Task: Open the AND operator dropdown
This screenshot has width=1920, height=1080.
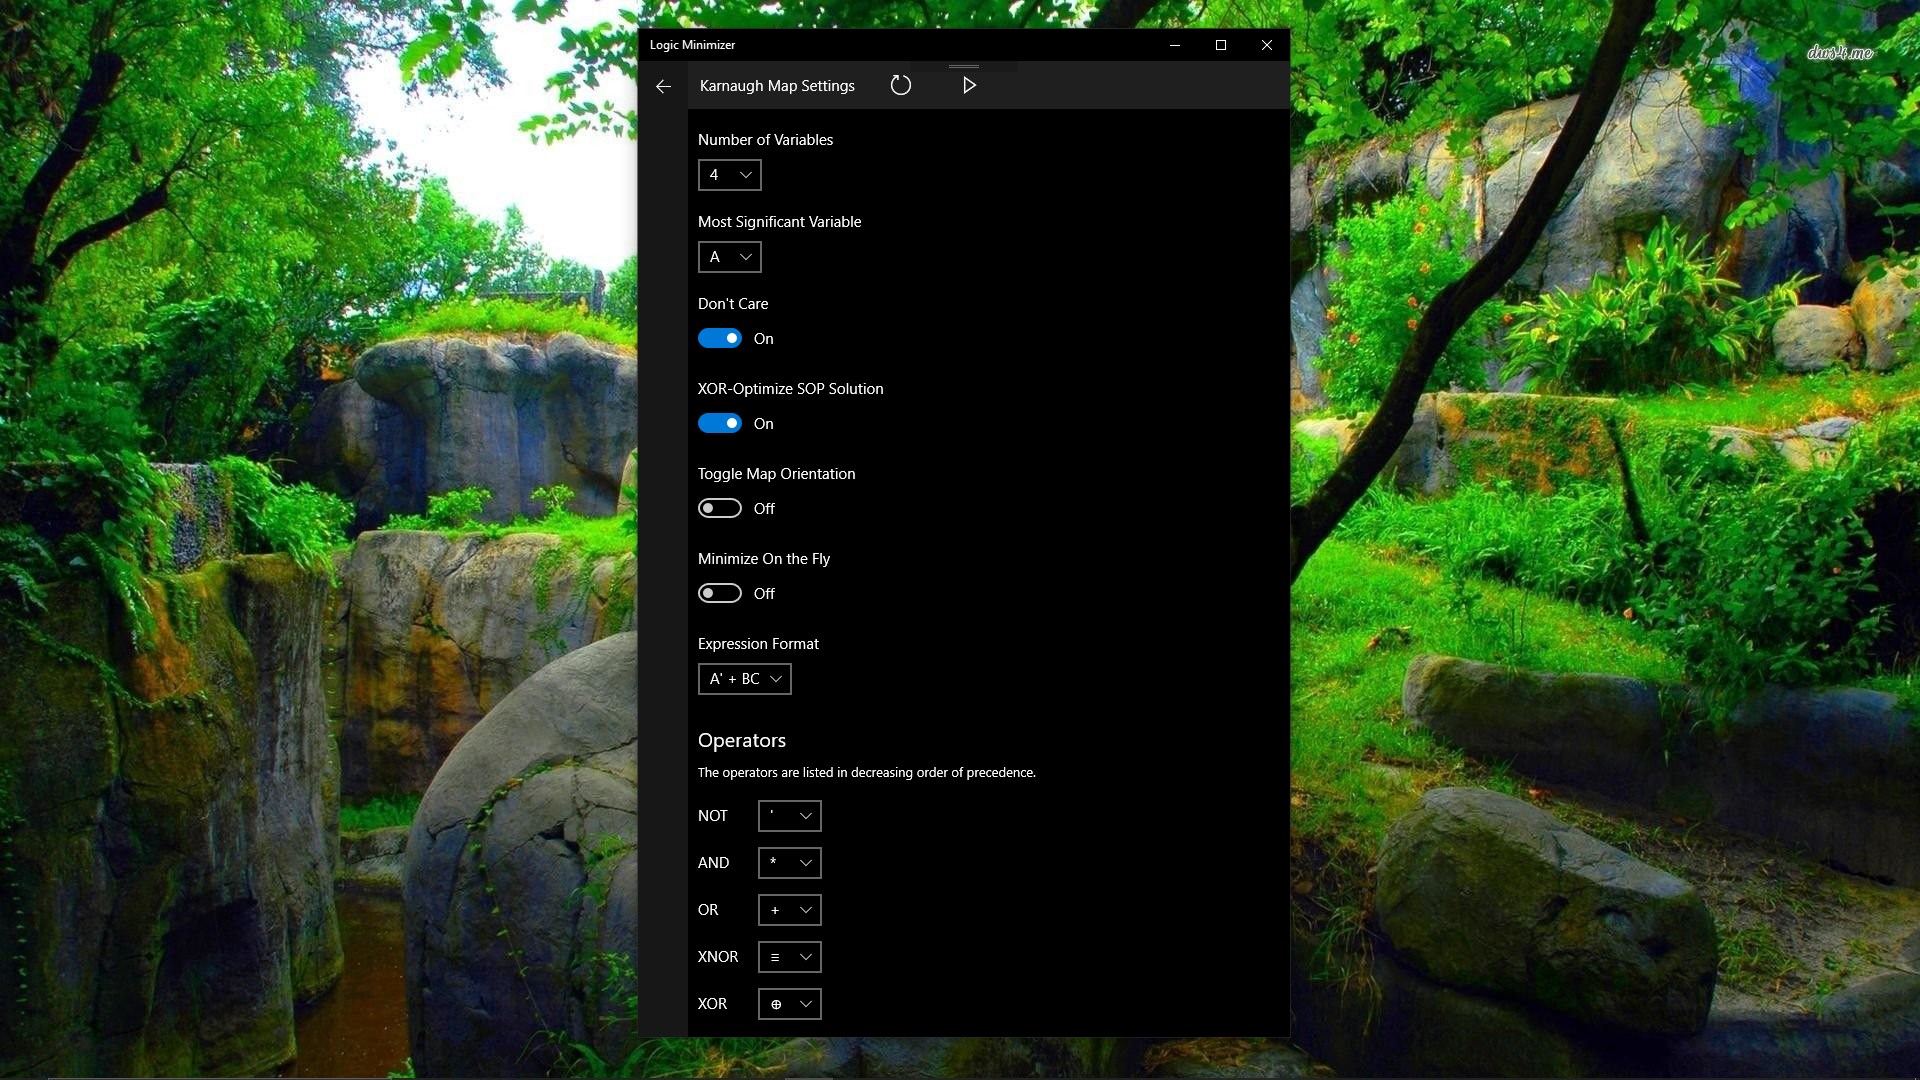Action: click(x=789, y=863)
